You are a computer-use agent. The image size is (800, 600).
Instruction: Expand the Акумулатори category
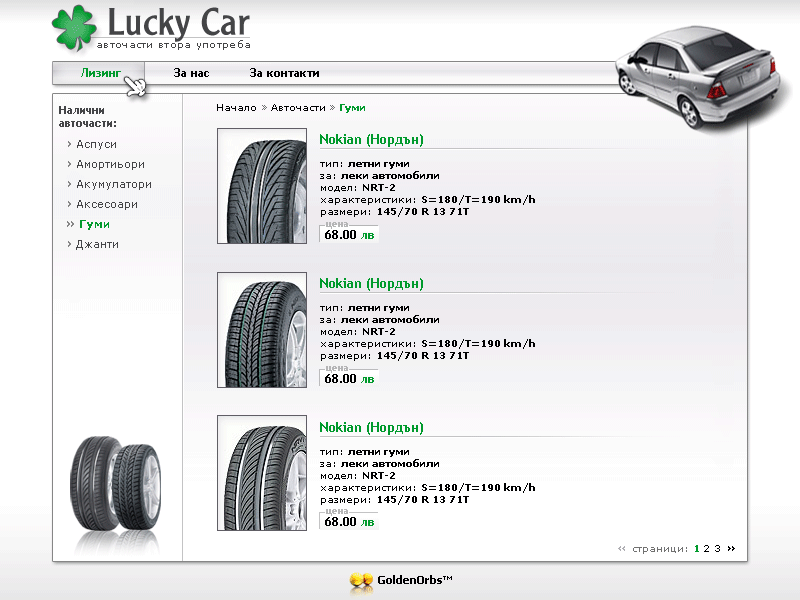coord(114,184)
